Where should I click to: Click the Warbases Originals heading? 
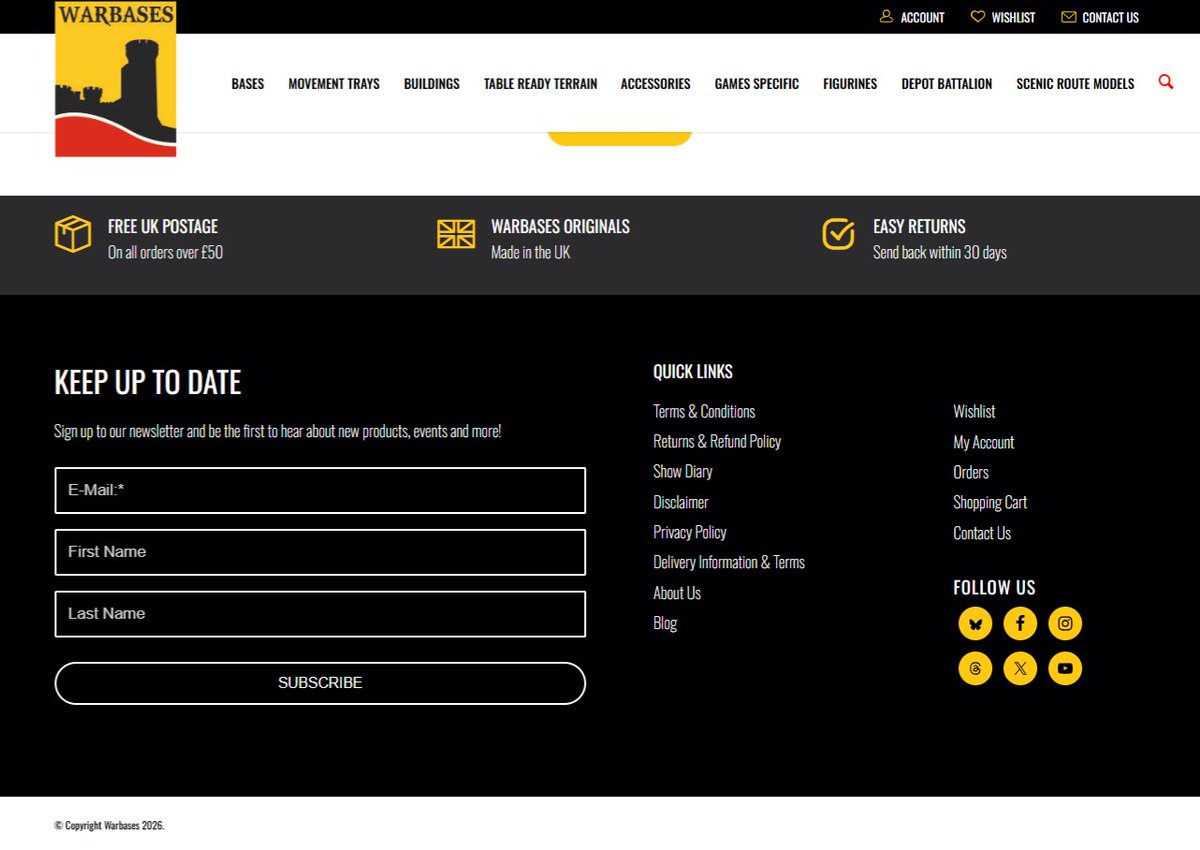tap(560, 226)
